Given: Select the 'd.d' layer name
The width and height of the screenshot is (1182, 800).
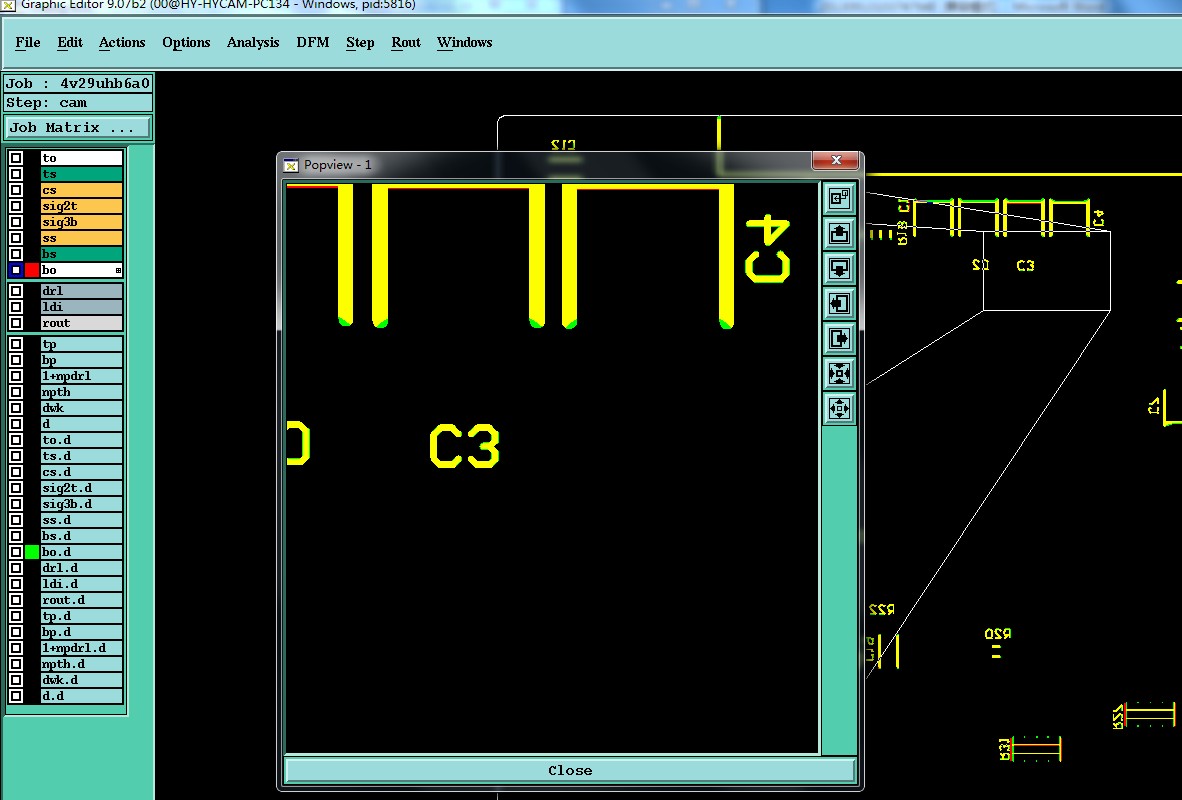Looking at the screenshot, I should tap(81, 695).
